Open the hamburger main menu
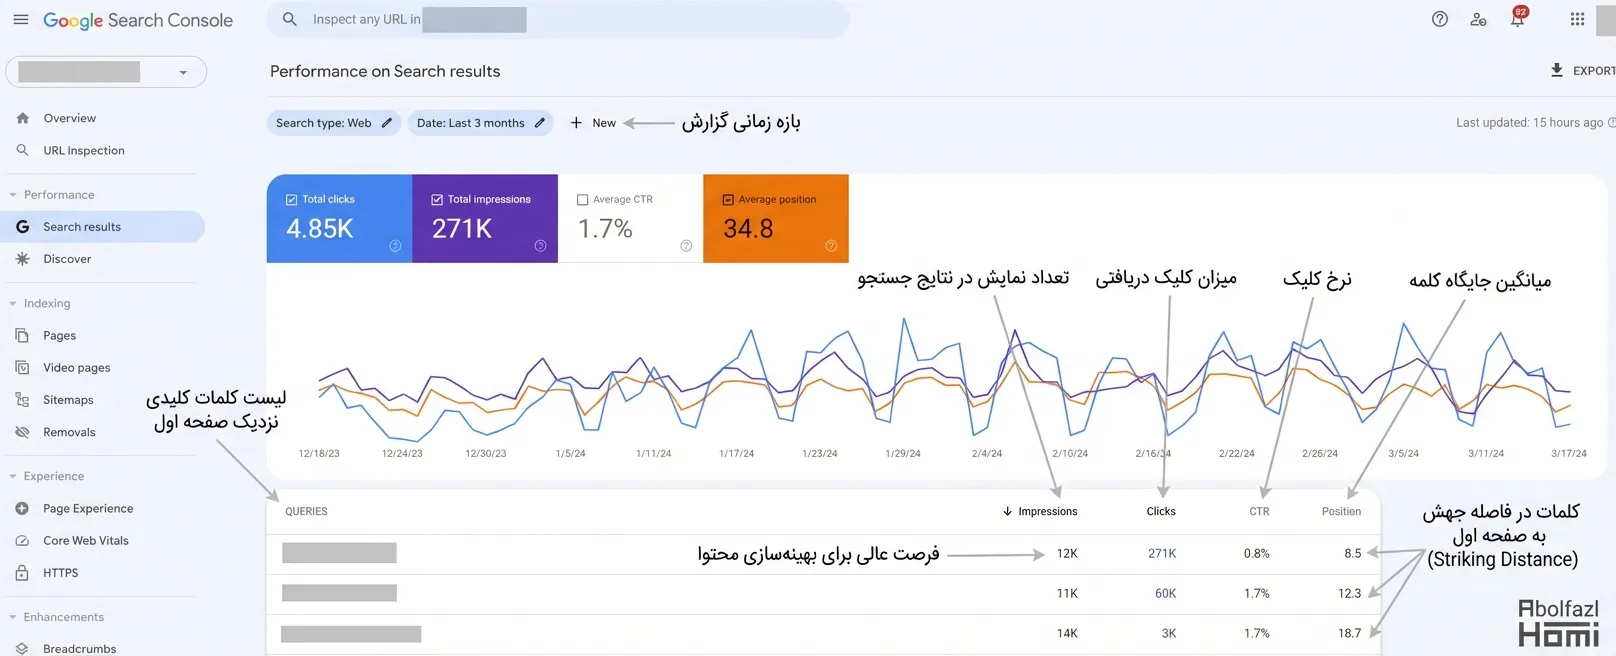This screenshot has height=656, width=1616. coord(21,20)
